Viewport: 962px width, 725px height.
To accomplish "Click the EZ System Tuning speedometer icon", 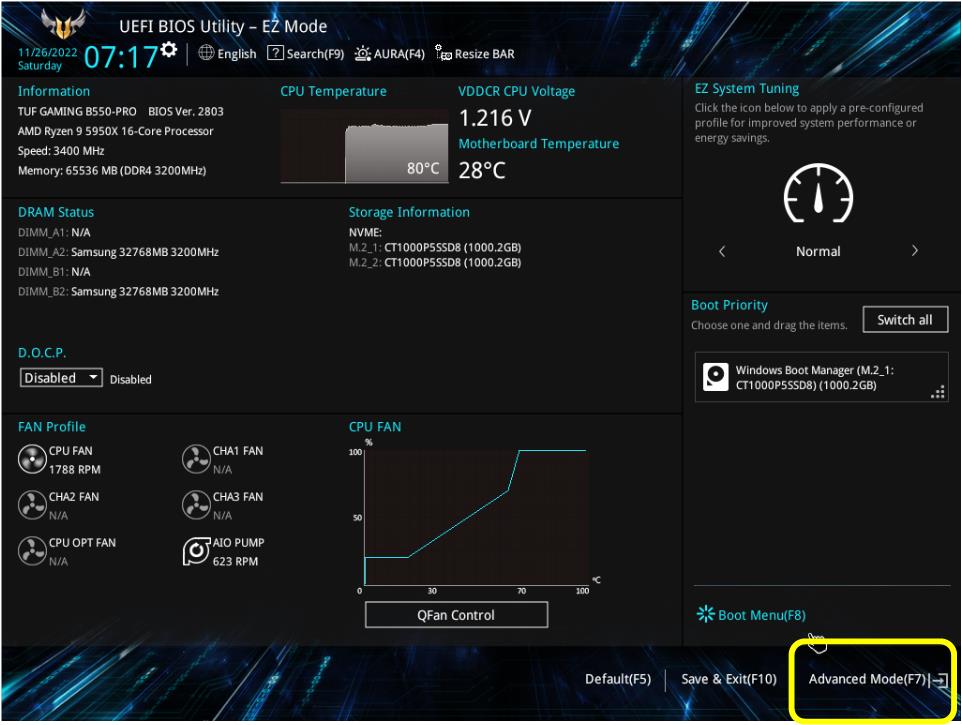I will click(818, 194).
